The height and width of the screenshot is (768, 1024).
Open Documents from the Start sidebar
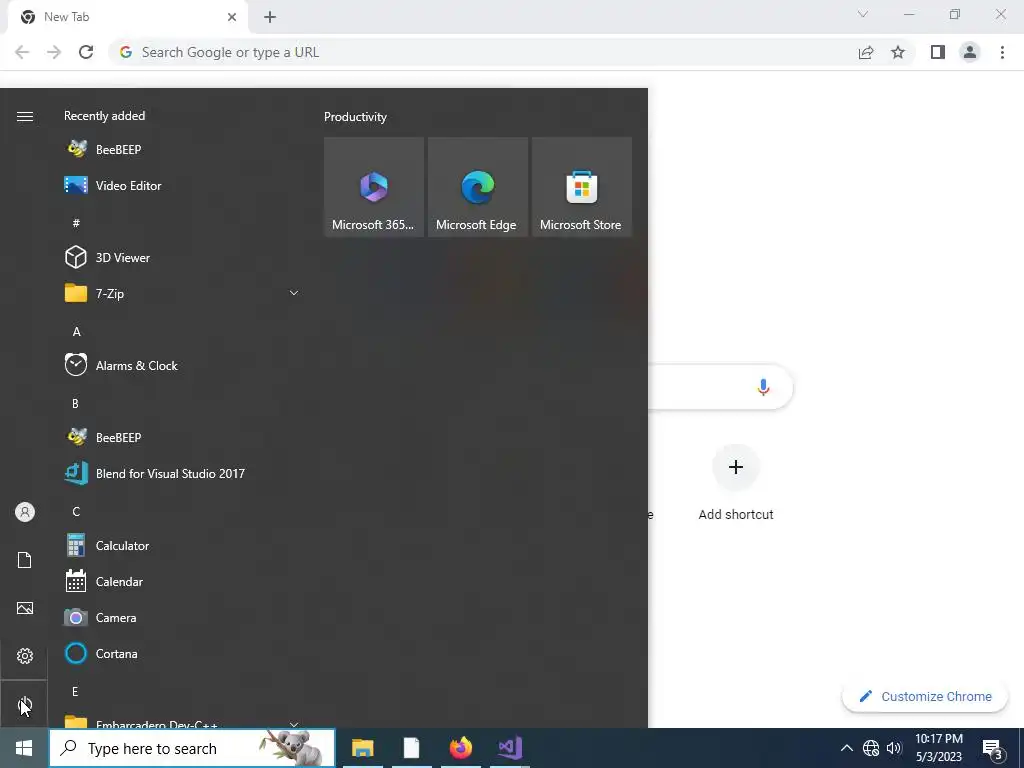pos(25,560)
